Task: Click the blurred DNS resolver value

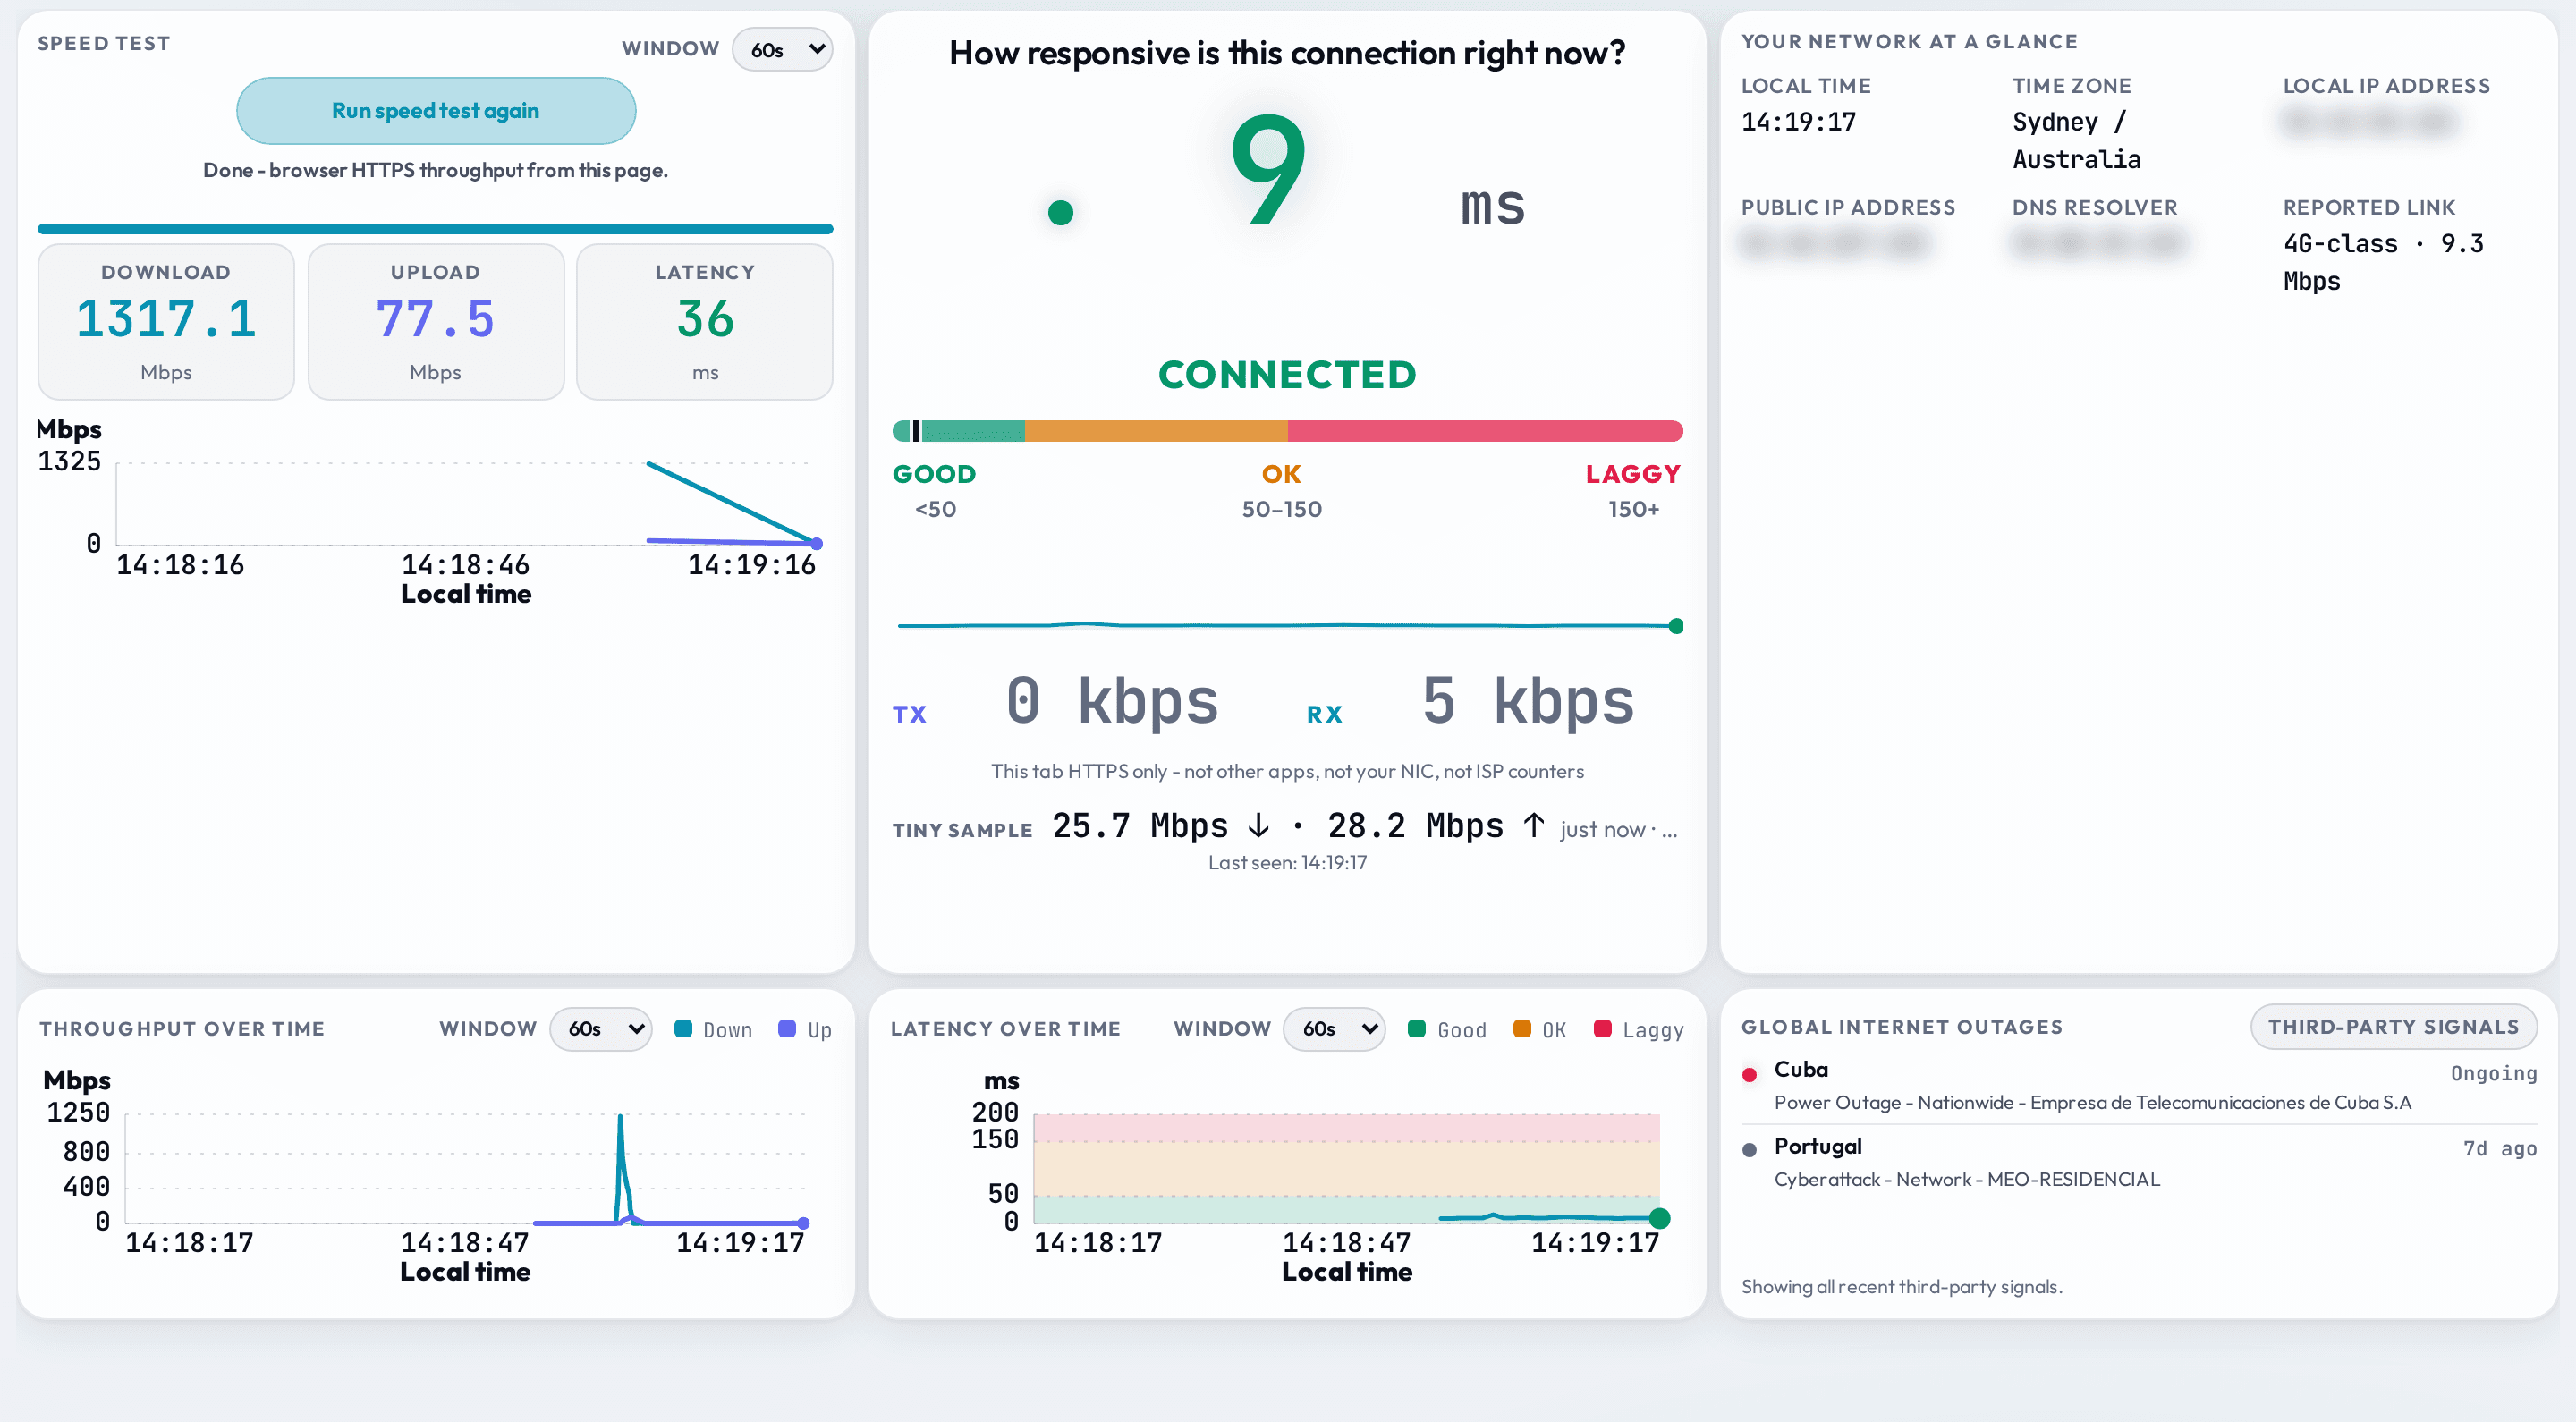Action: [2099, 243]
